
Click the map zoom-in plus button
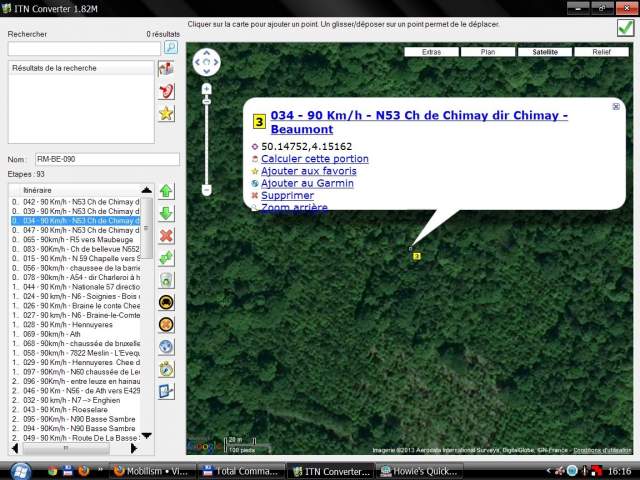click(x=206, y=89)
